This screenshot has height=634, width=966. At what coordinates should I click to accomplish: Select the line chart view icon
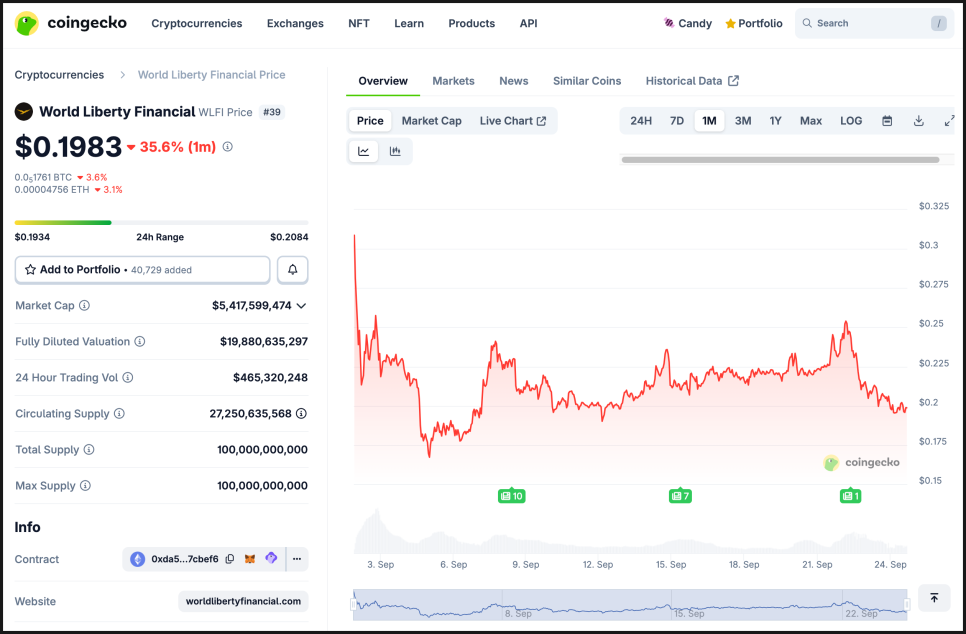(363, 151)
